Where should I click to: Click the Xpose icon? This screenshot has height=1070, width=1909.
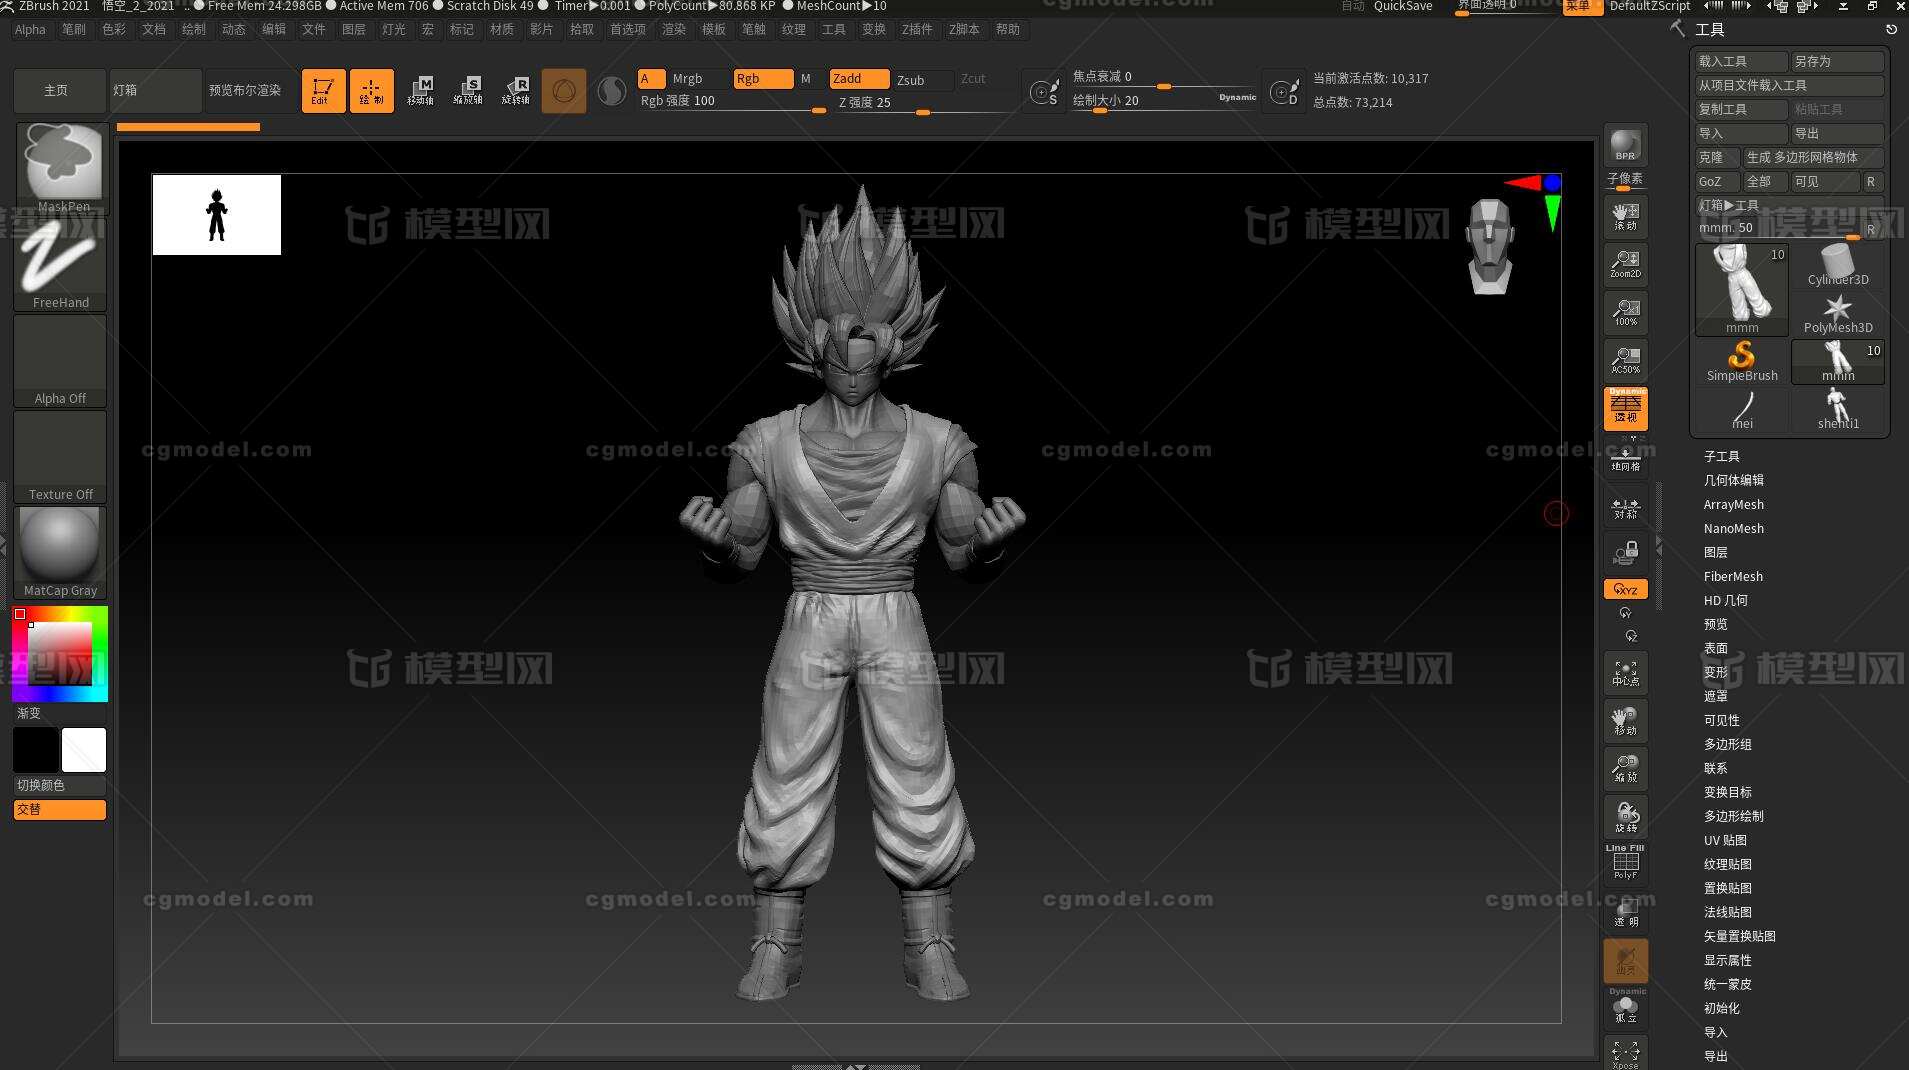[1625, 1053]
